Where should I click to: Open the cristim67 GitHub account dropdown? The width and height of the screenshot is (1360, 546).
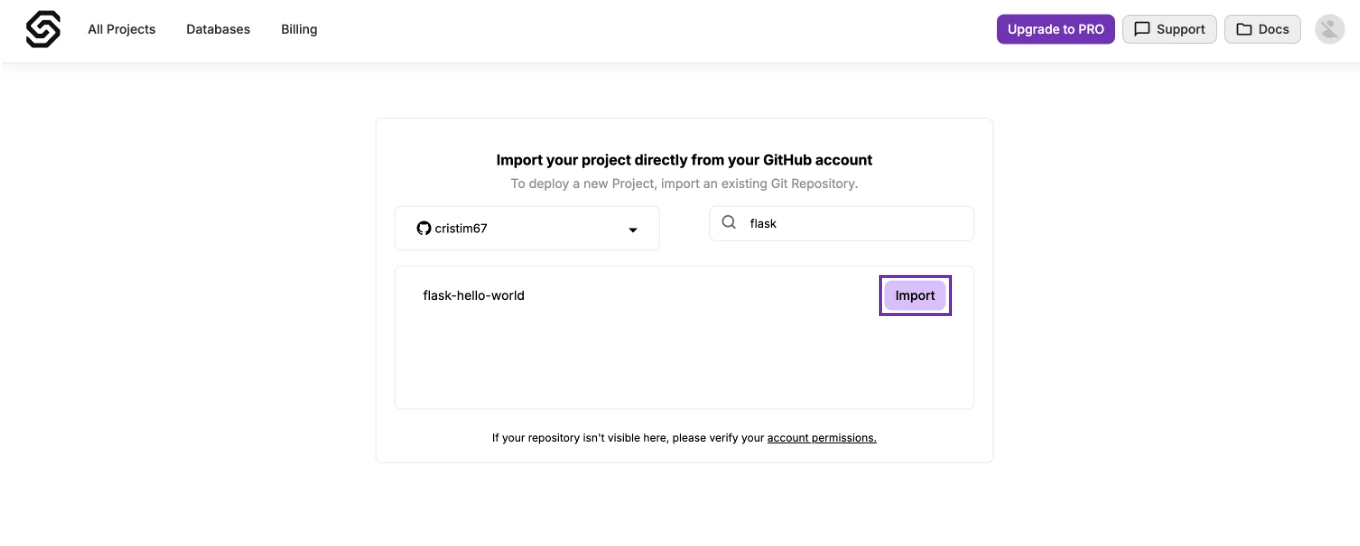(527, 228)
